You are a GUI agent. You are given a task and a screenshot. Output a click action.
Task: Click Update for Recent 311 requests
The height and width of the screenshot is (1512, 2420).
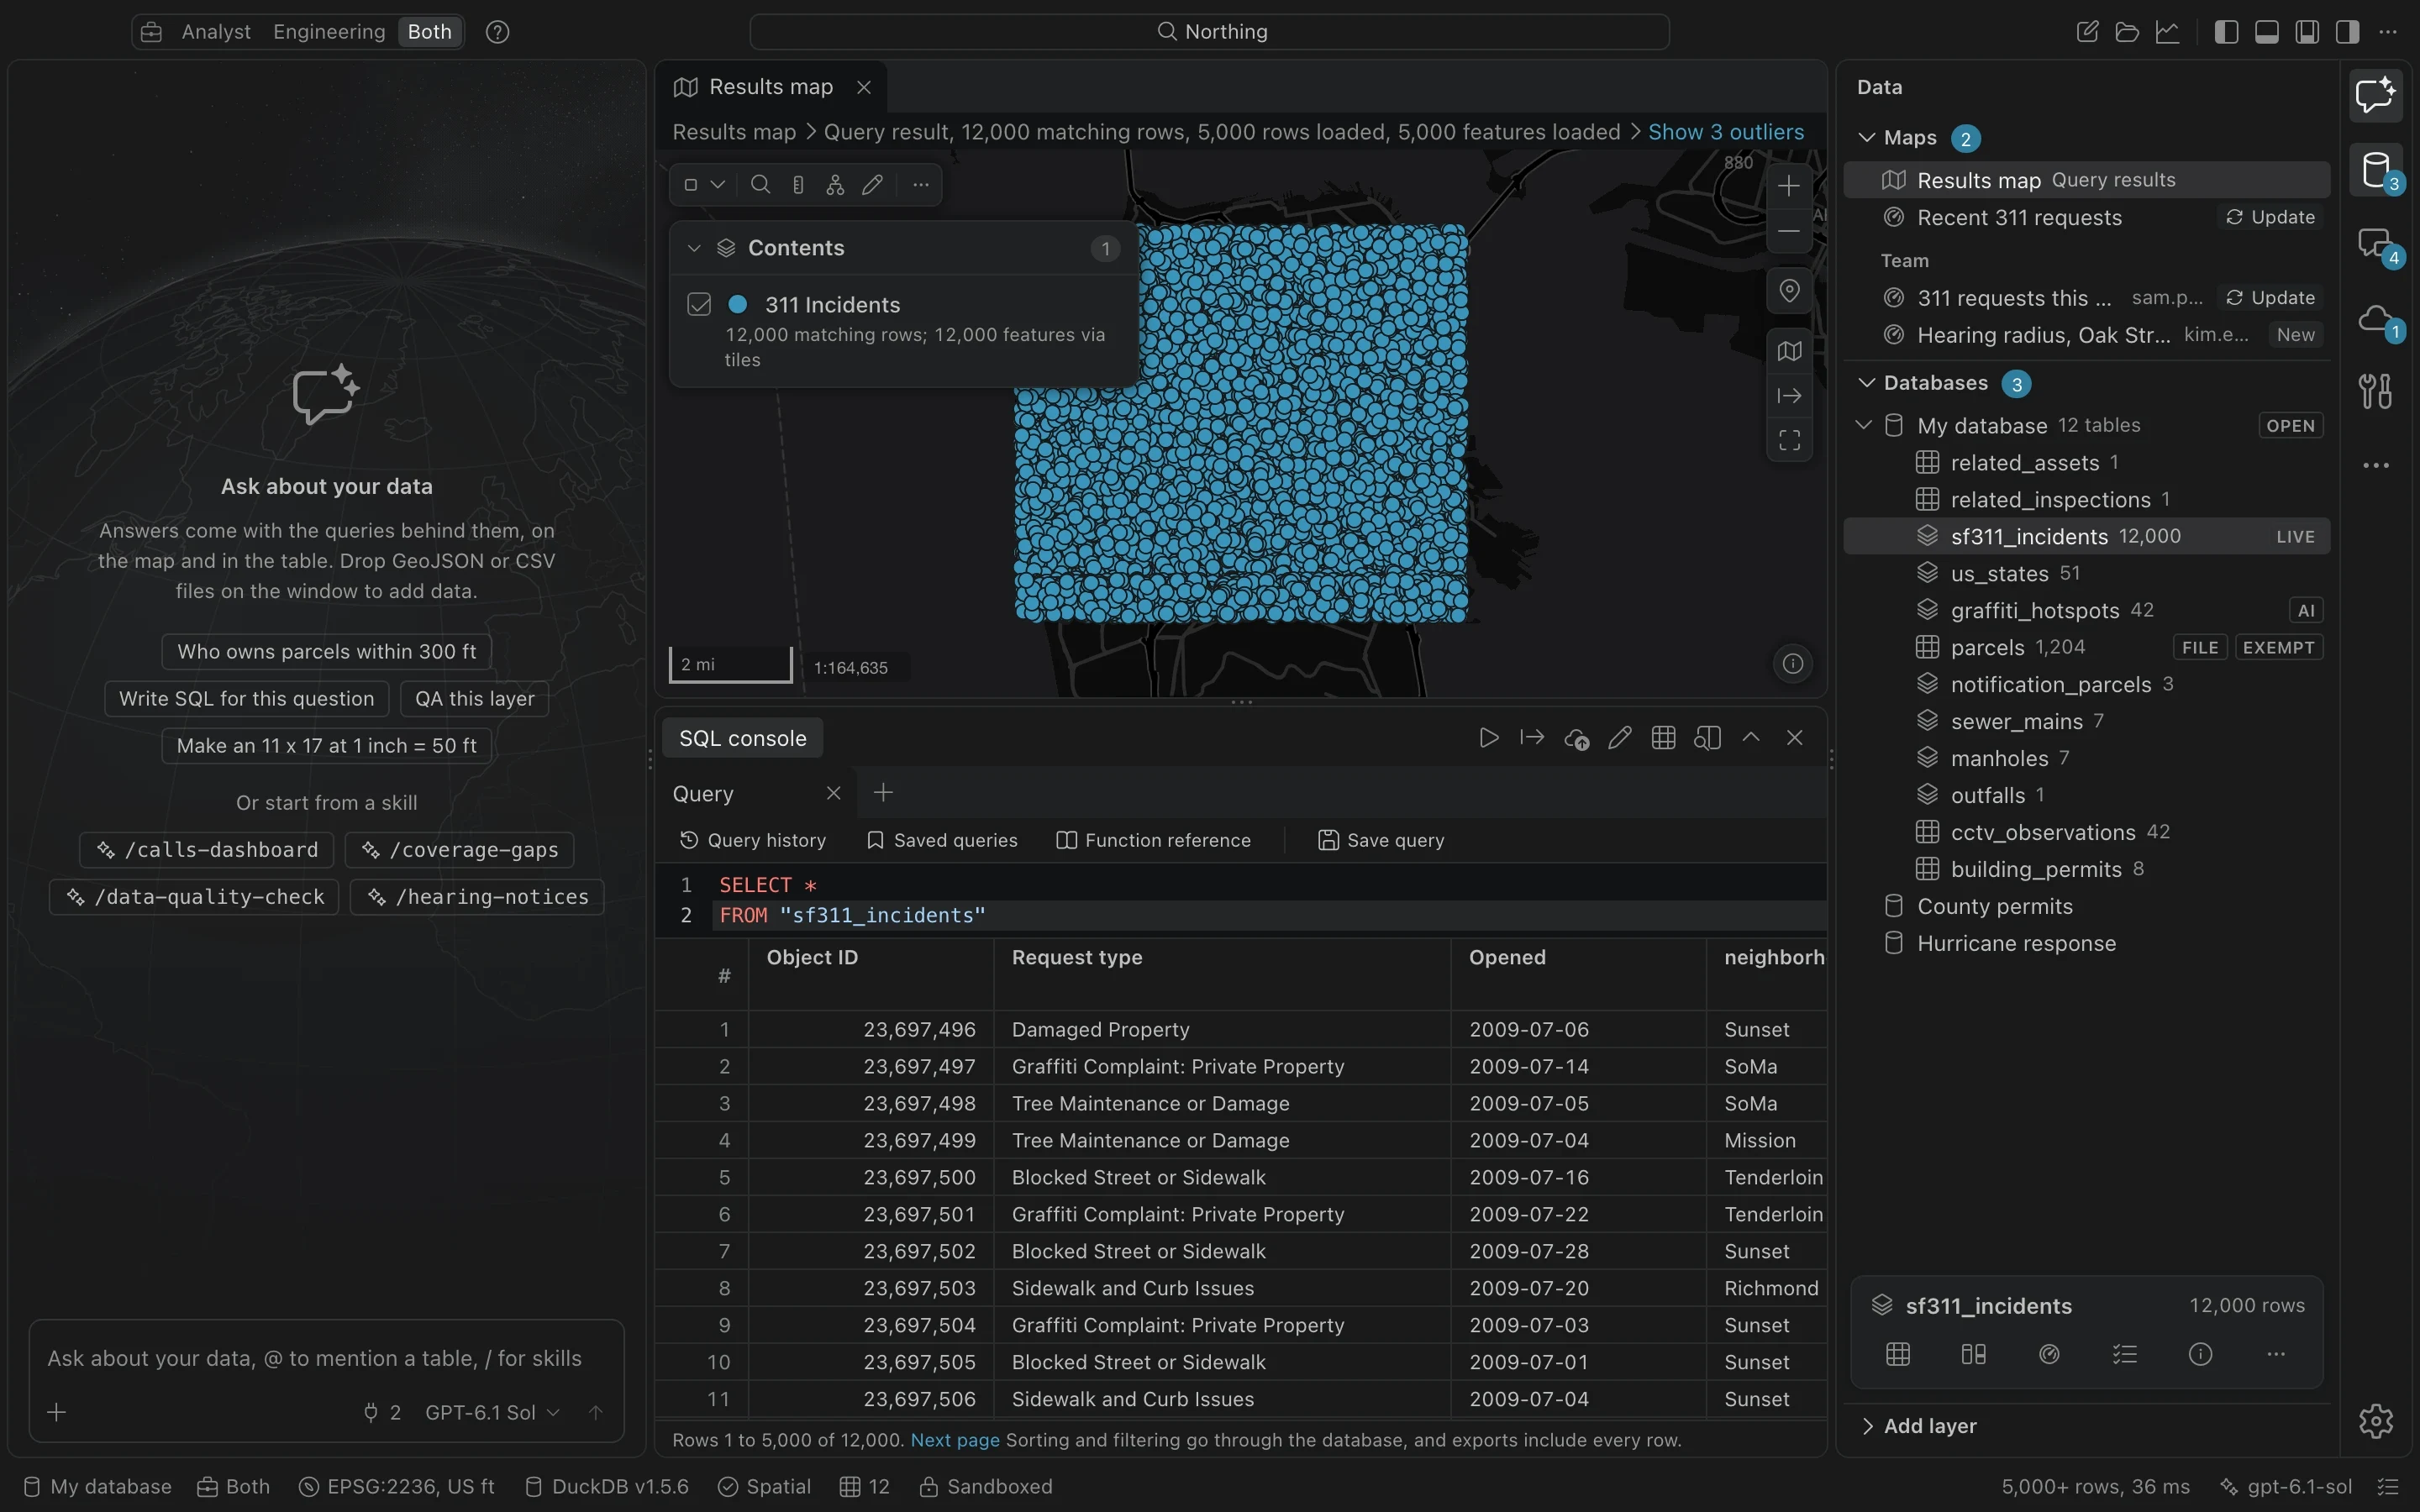coord(2270,217)
